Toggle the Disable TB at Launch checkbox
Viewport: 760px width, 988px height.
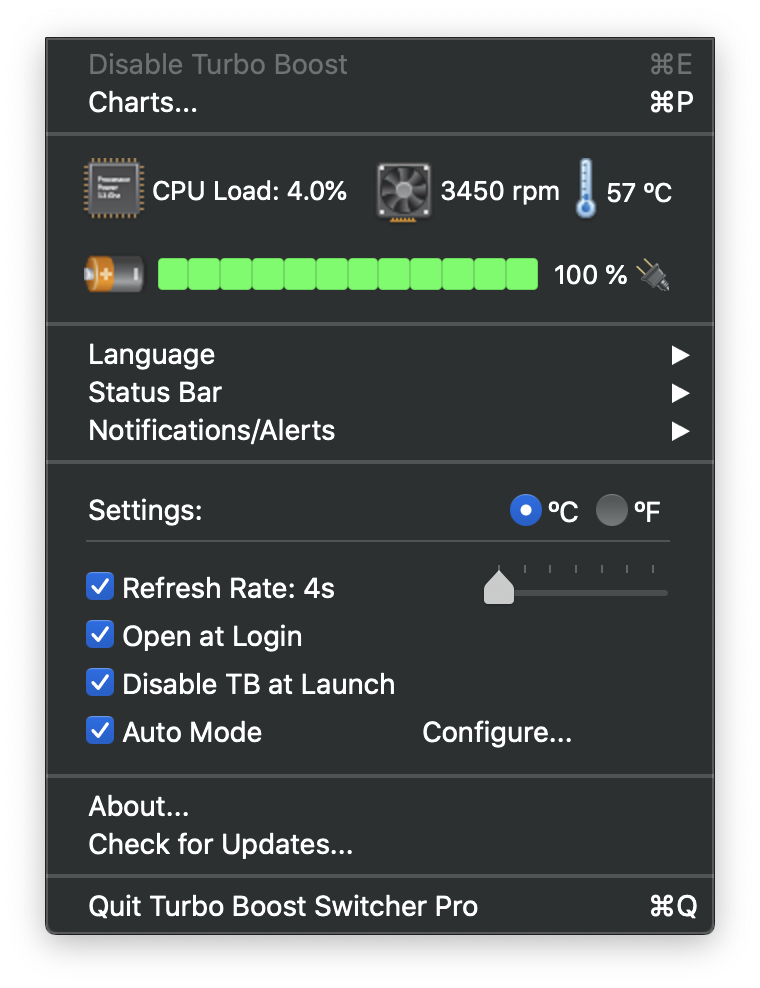pos(100,682)
